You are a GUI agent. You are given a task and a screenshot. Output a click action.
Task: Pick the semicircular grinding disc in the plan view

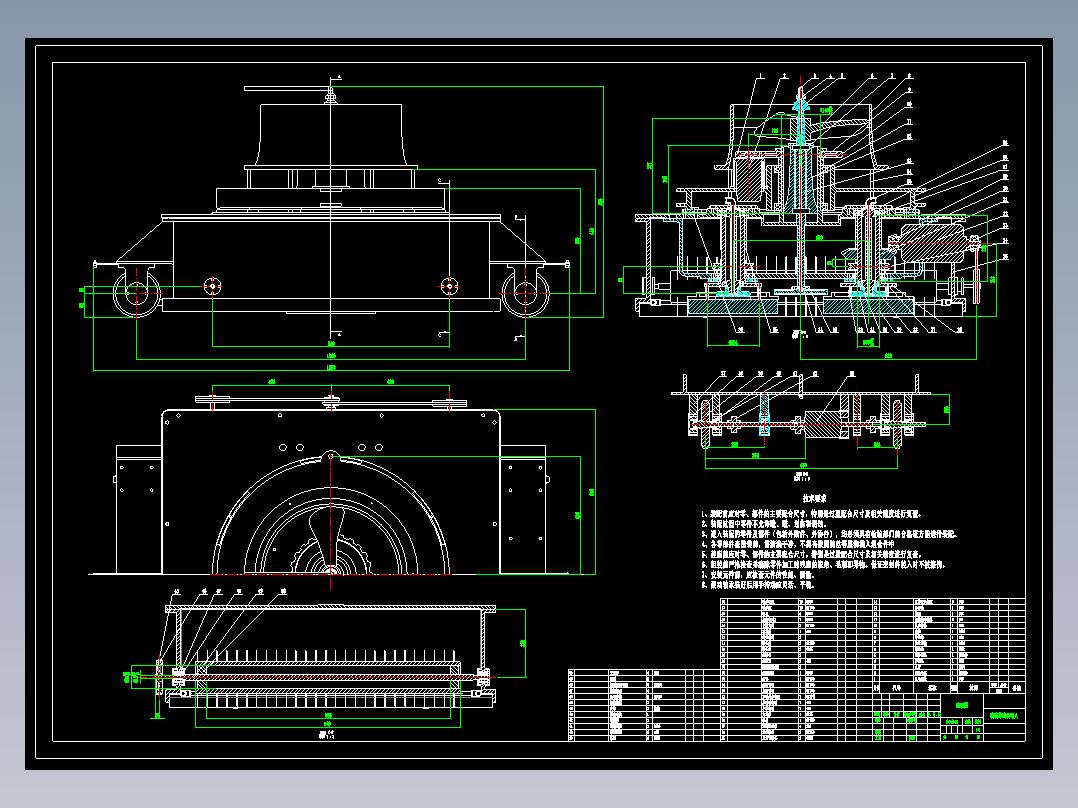pos(331,514)
